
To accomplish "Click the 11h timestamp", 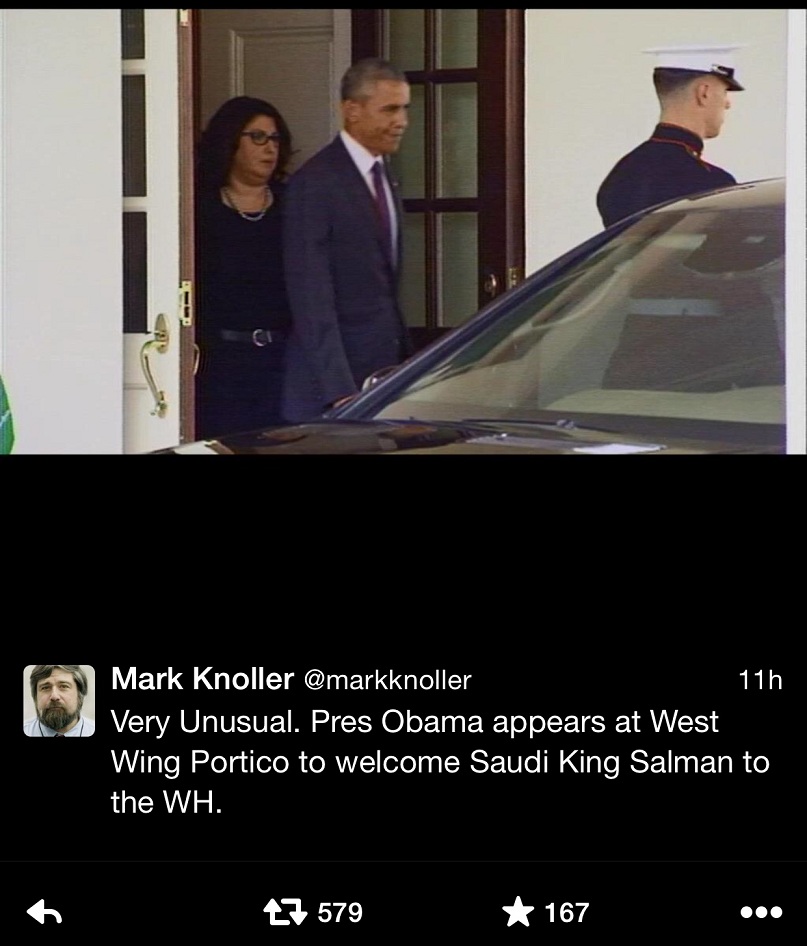I will click(x=760, y=680).
